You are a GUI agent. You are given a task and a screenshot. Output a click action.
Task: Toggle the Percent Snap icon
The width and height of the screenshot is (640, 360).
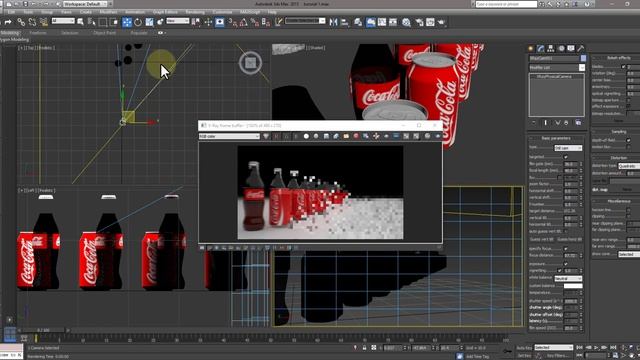(x=255, y=22)
